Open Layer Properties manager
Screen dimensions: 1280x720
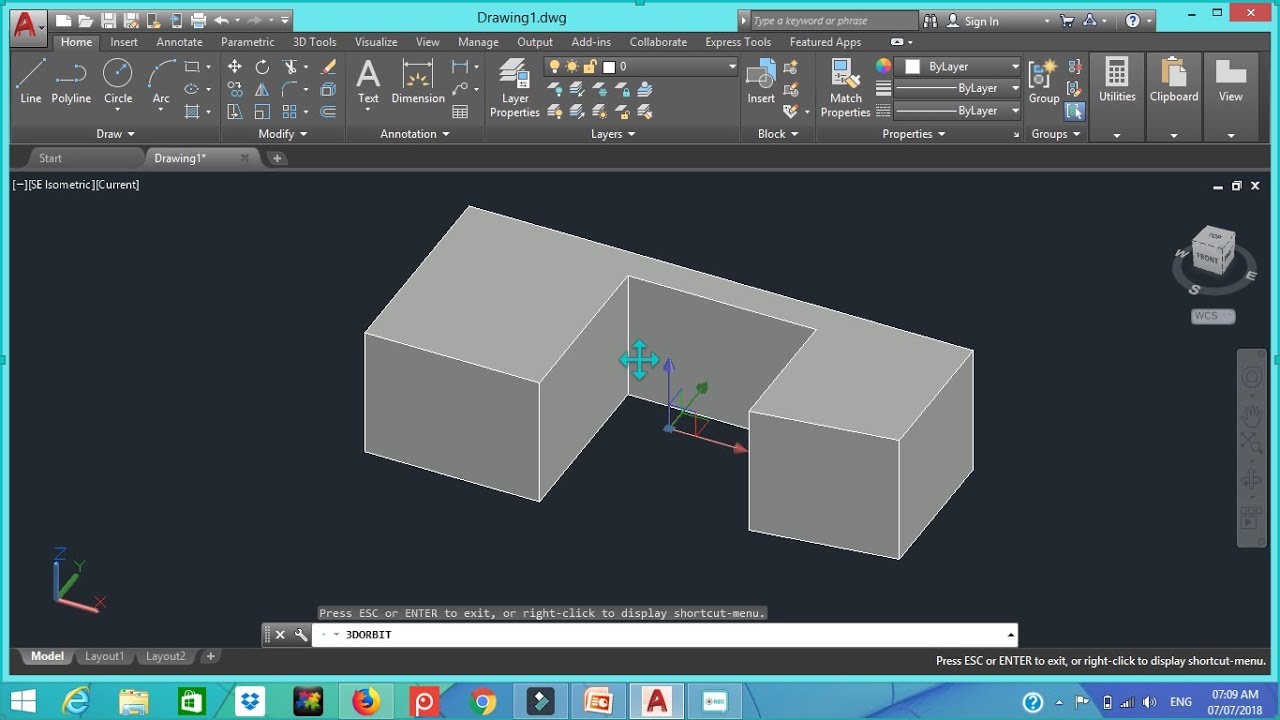[515, 87]
